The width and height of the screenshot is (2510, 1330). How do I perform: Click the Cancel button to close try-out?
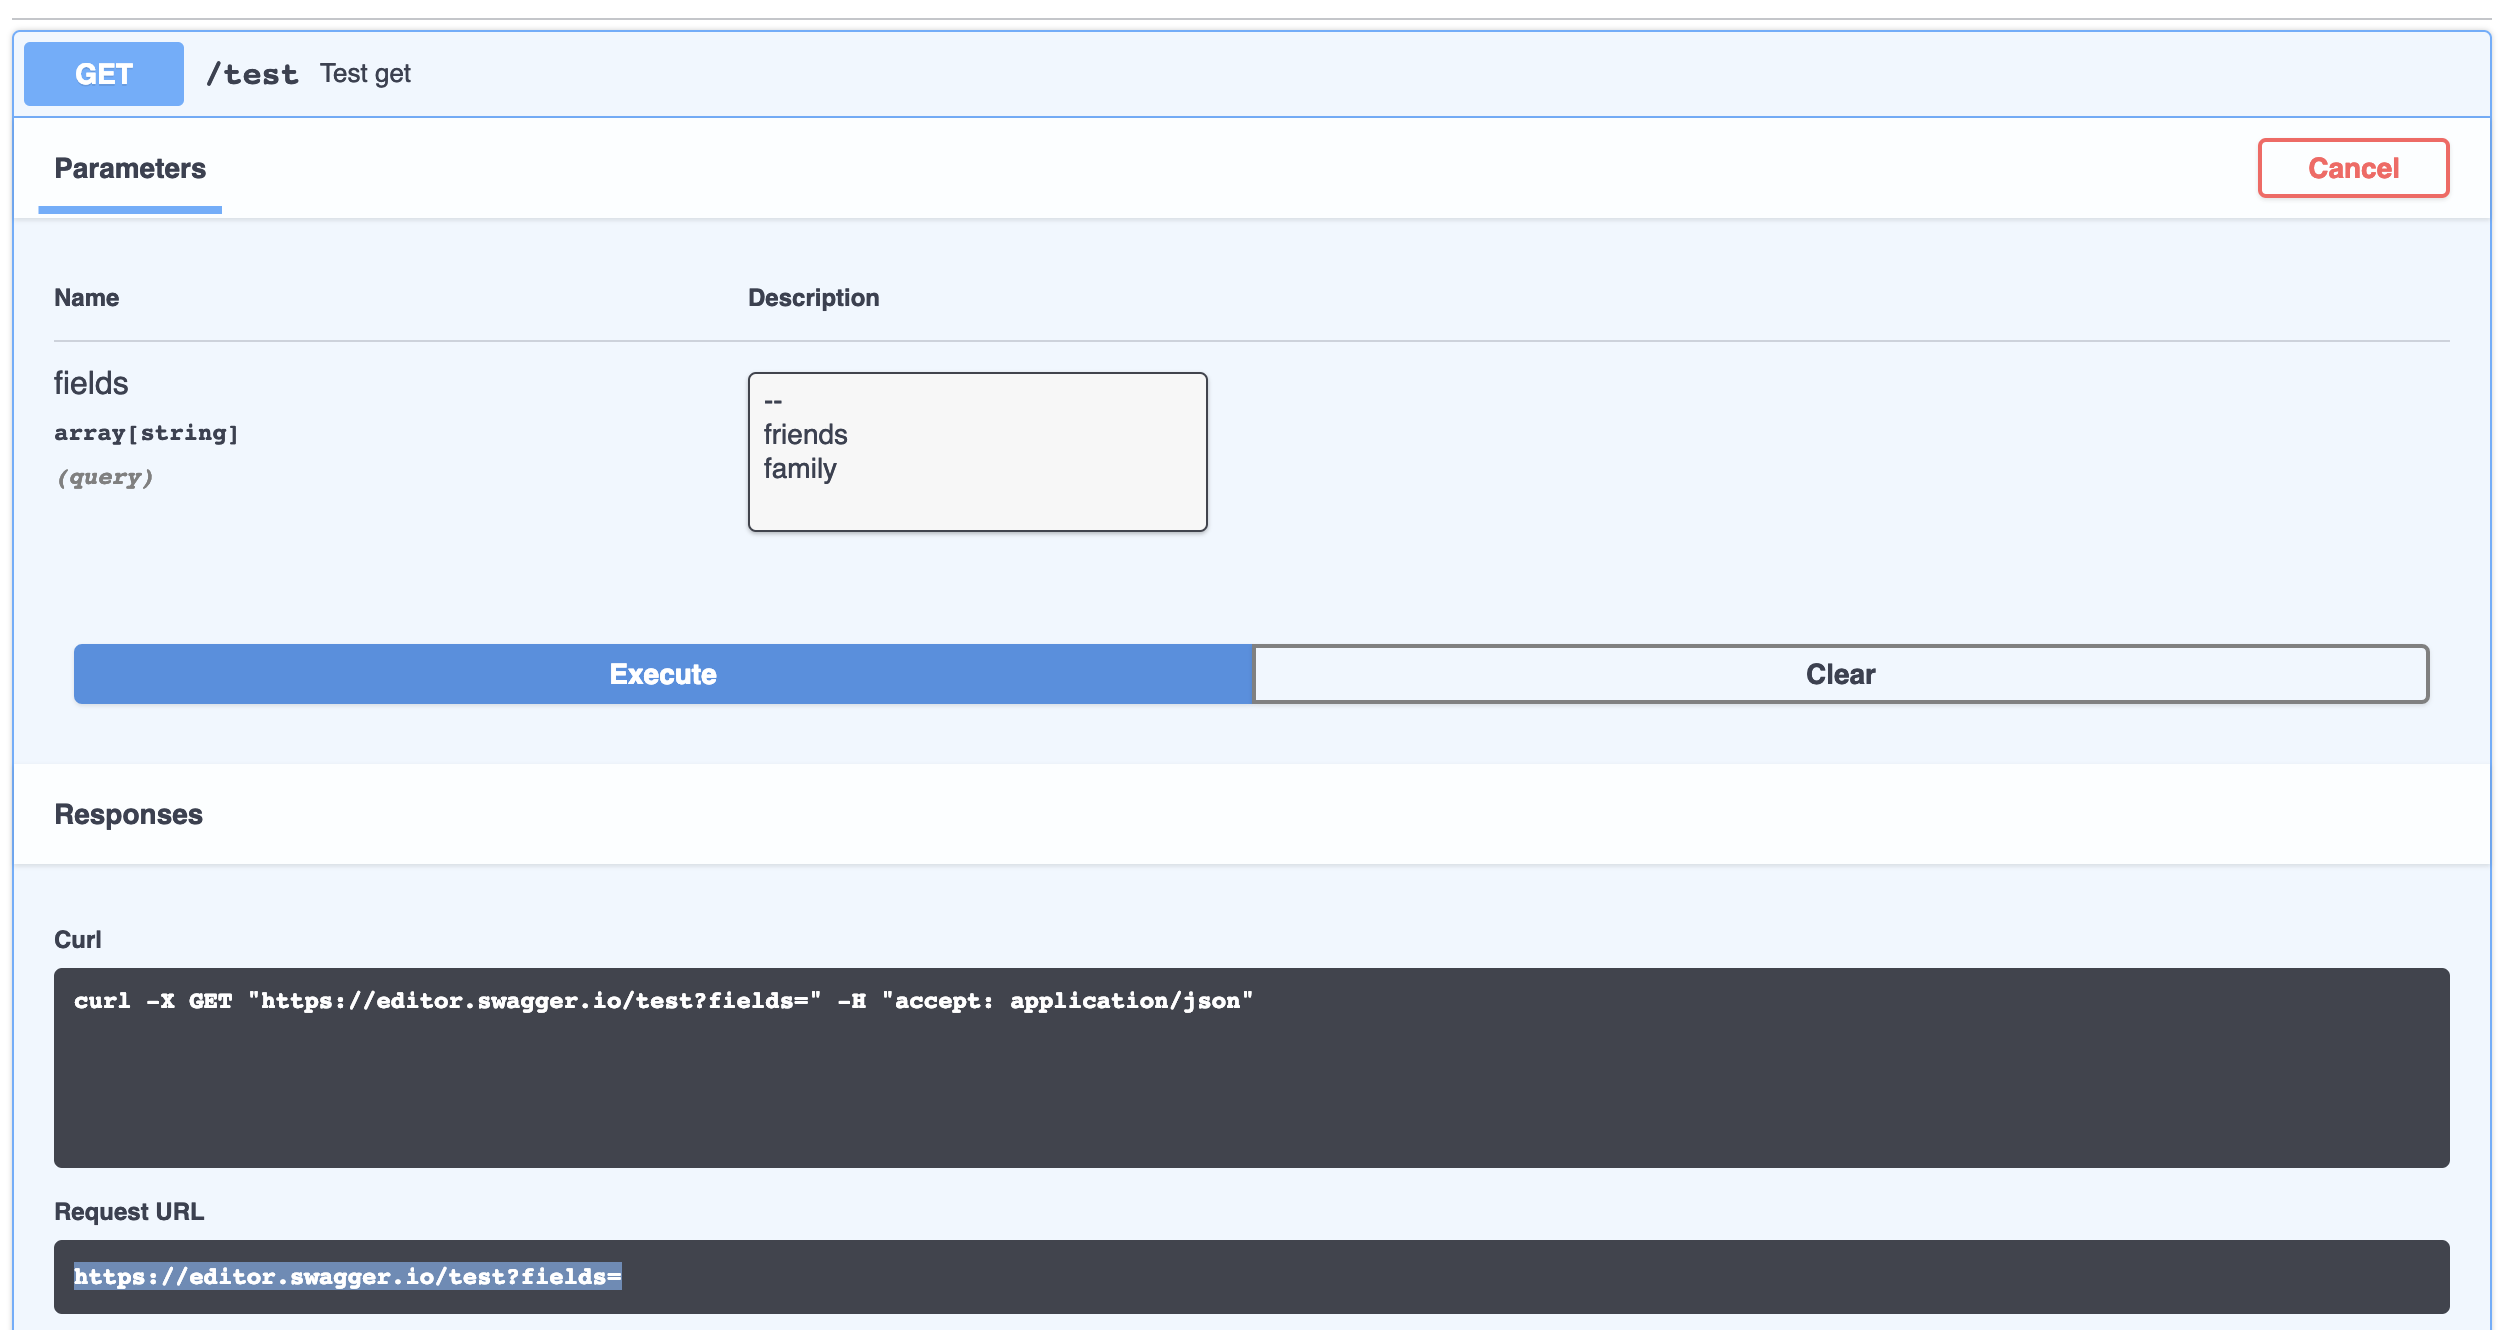(2353, 167)
